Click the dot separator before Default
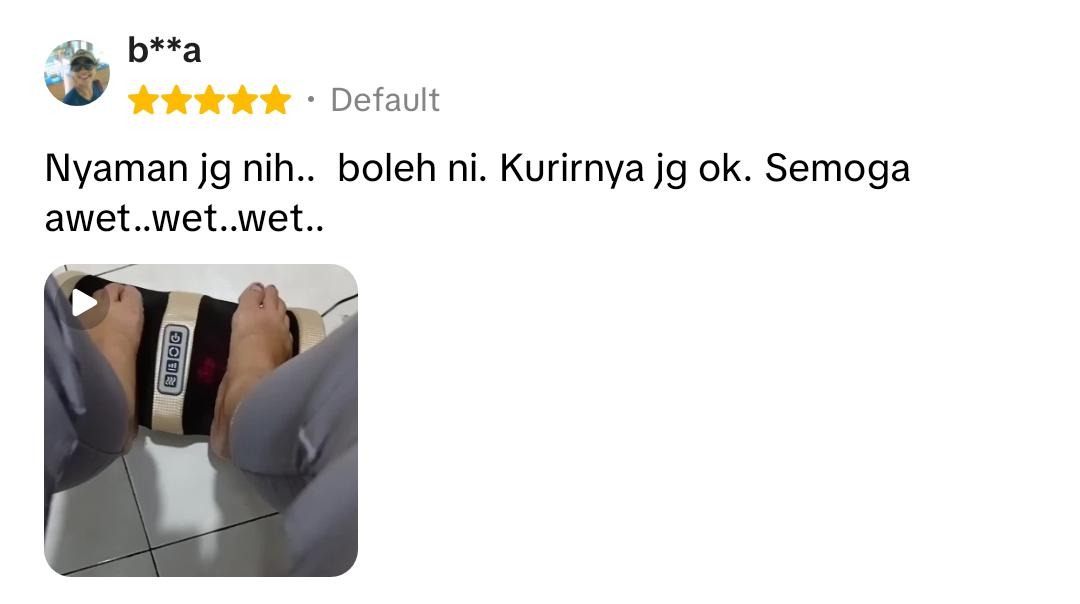1080x604 pixels. 311,100
